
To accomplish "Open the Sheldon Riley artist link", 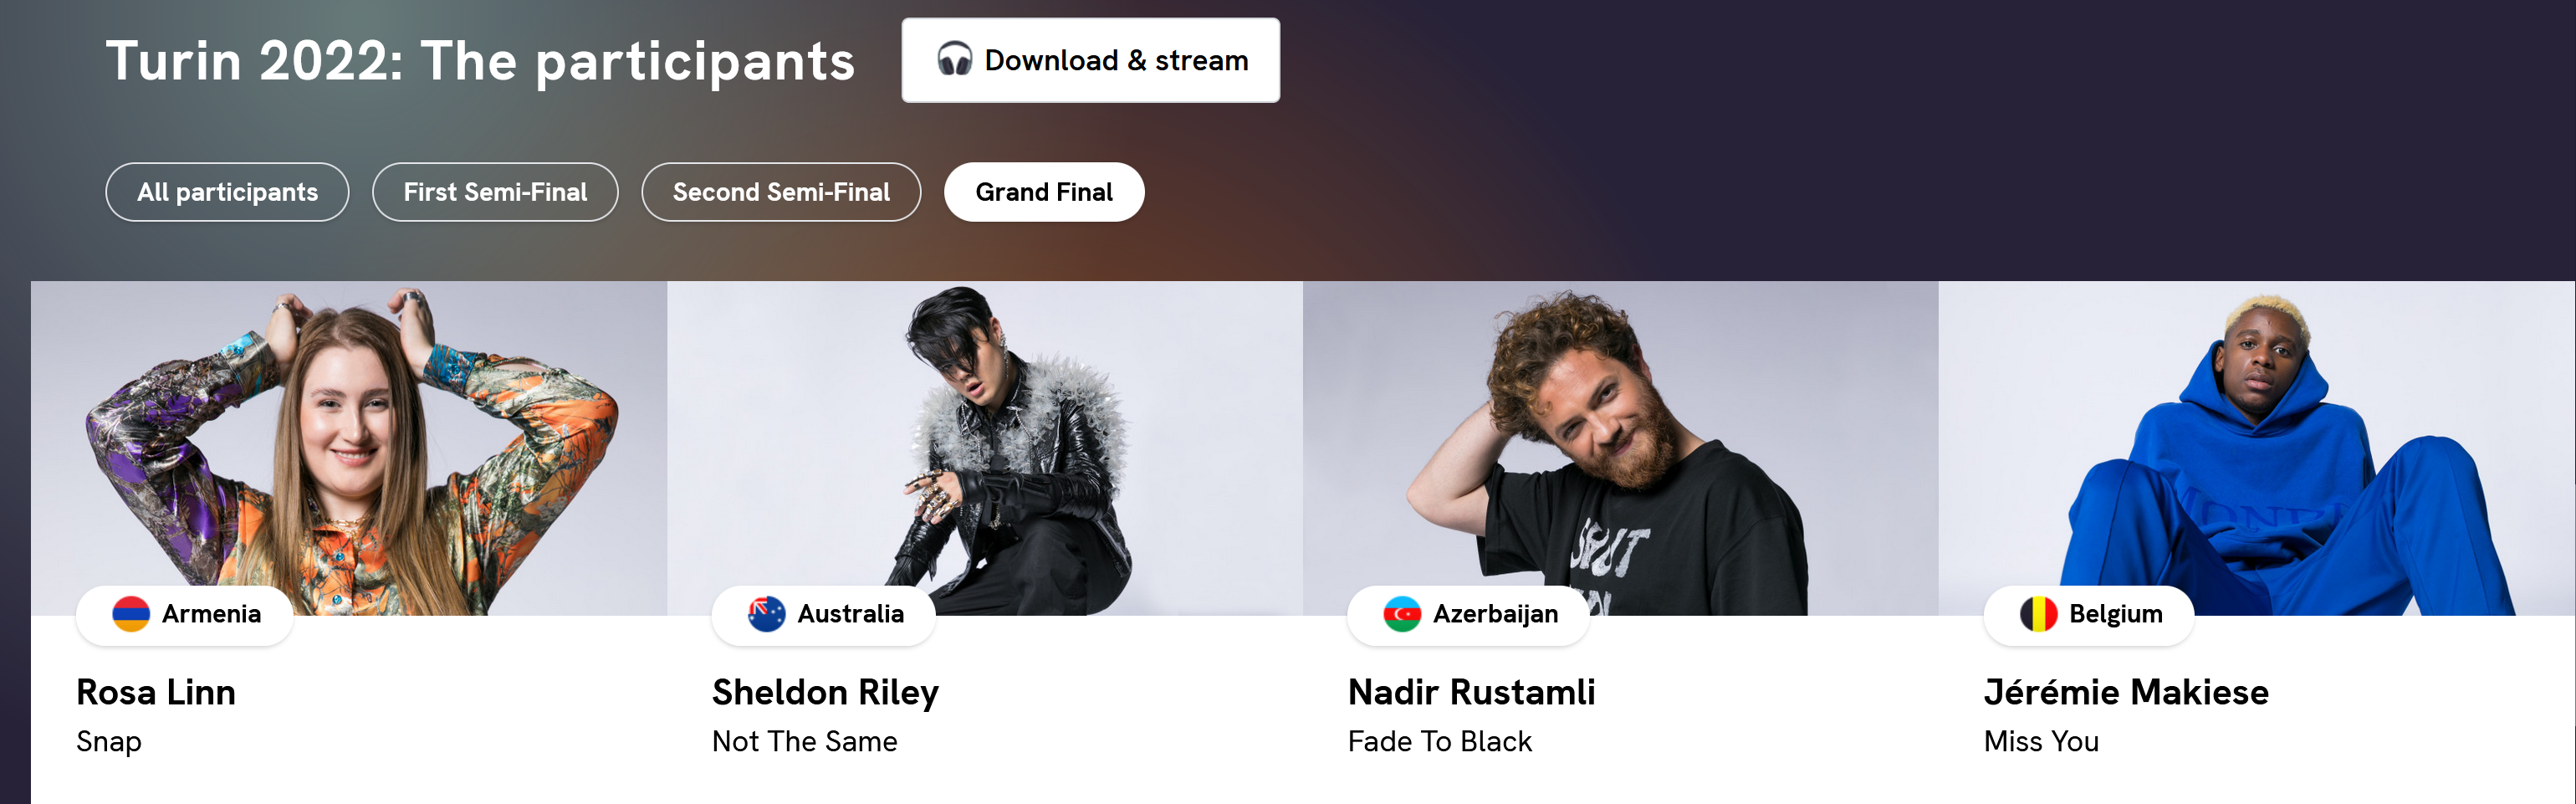I will tap(825, 693).
